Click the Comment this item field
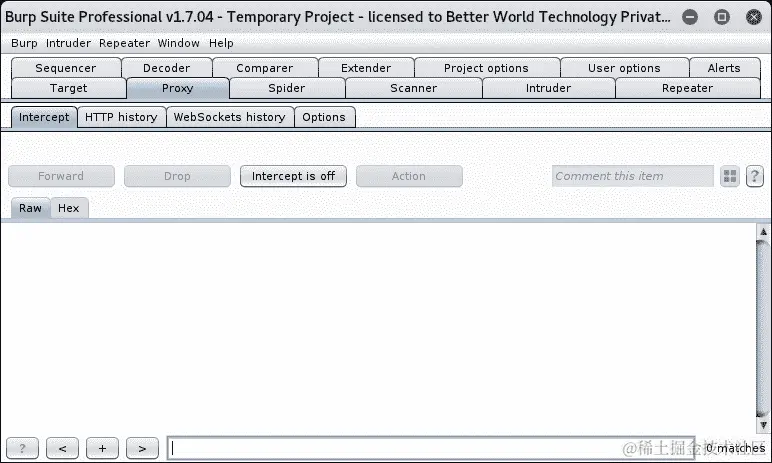This screenshot has height=463, width=772. (633, 176)
